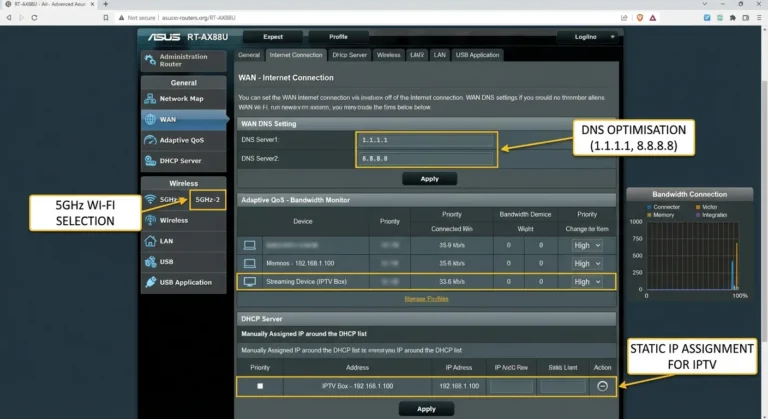768x419 pixels.
Task: Apply WAN DNS settings
Action: pyautogui.click(x=430, y=179)
